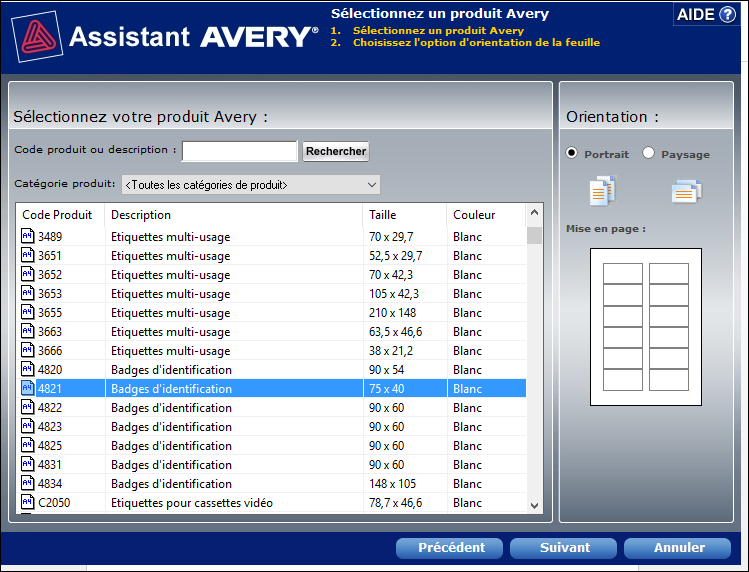Click the A4 icon beside code 3655

(x=28, y=312)
